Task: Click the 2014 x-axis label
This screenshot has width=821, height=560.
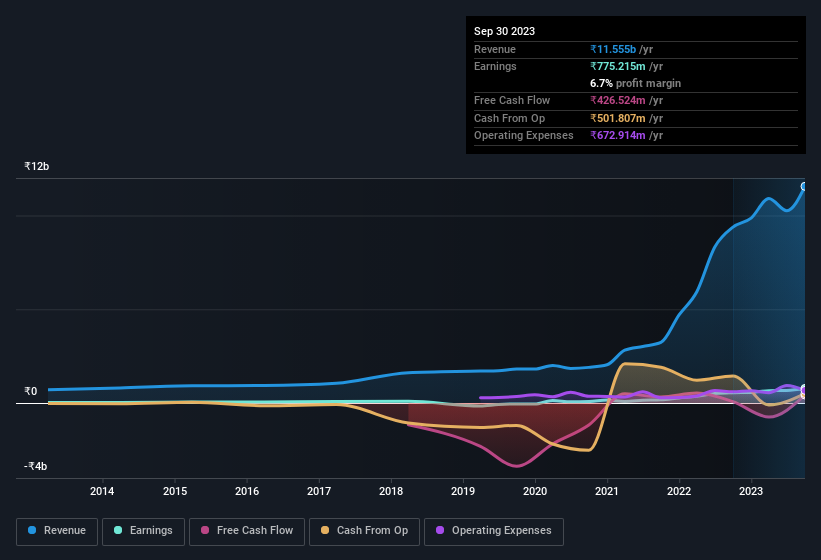Action: 102,491
